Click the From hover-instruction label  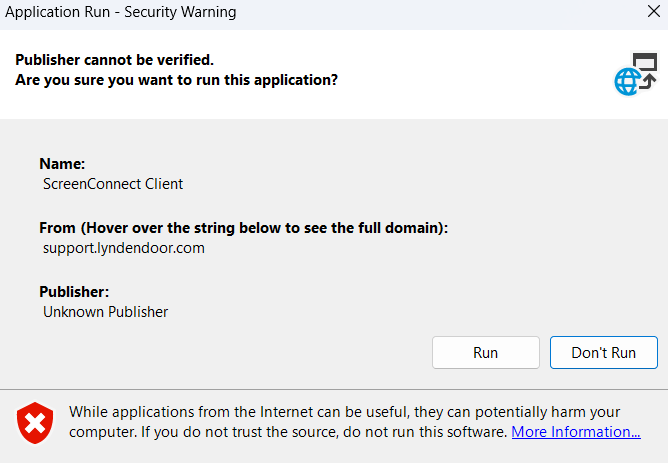coord(243,228)
